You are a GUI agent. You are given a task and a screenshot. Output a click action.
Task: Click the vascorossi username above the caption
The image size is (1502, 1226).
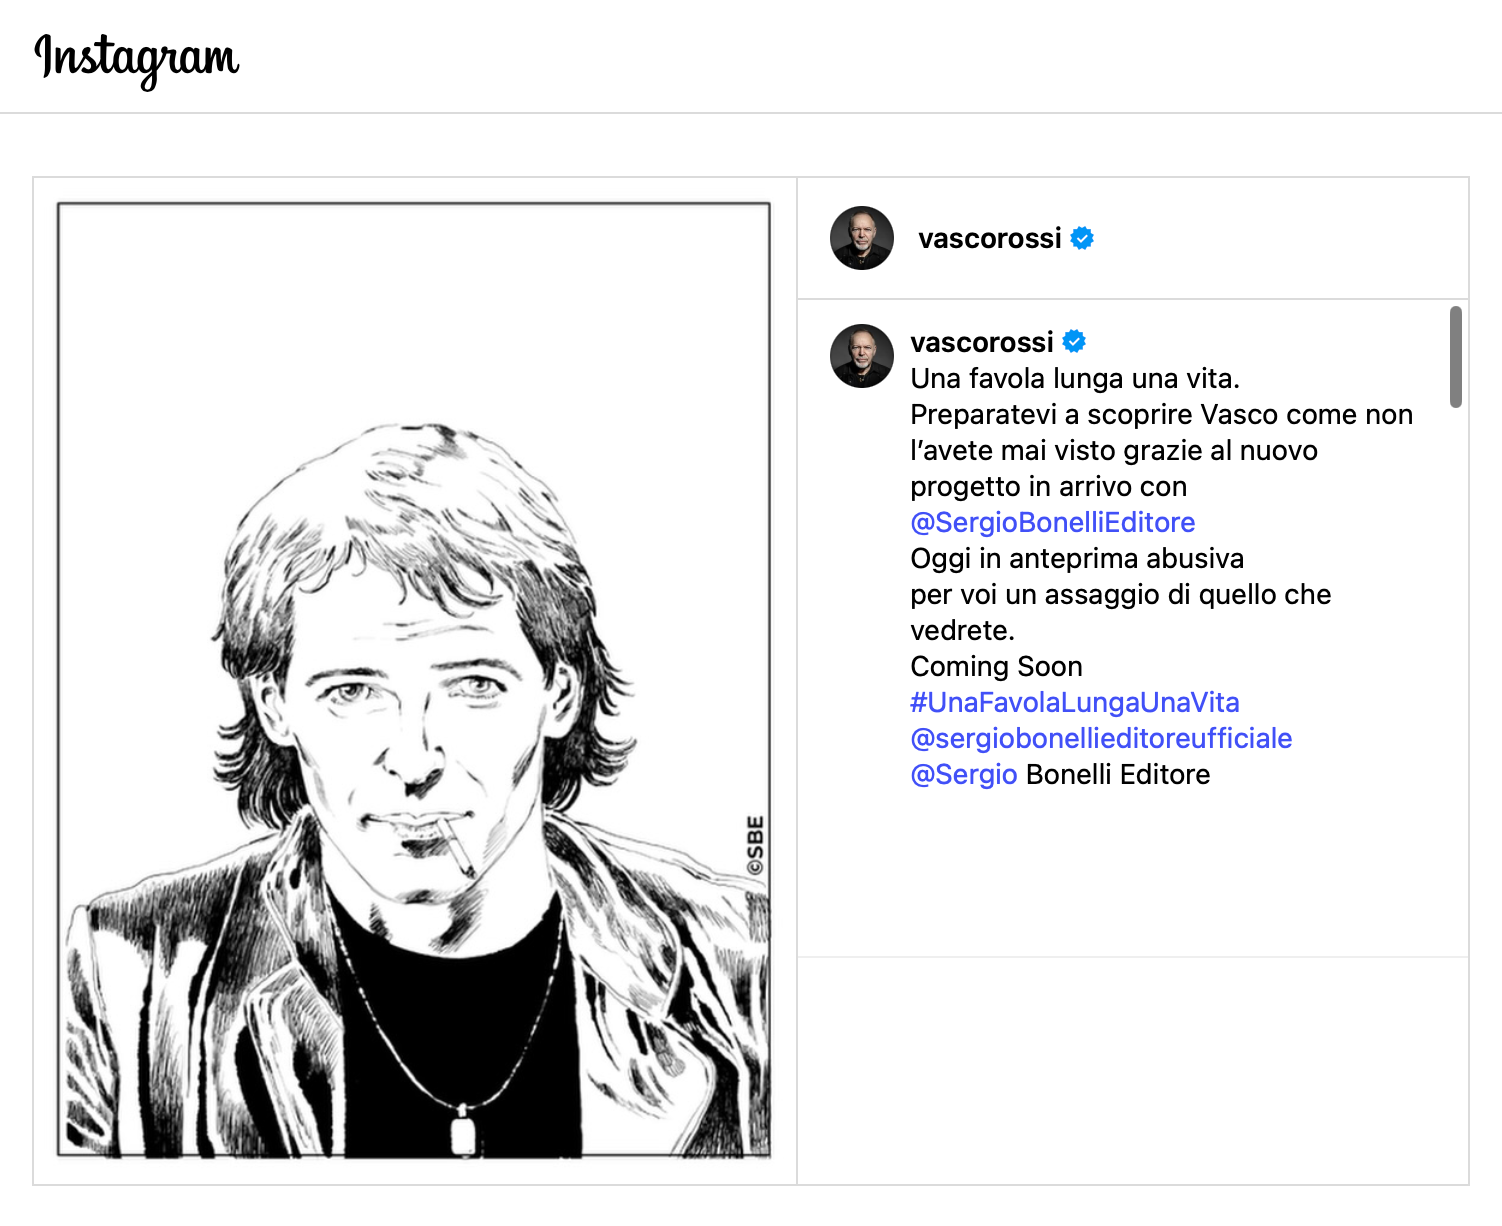pos(981,342)
